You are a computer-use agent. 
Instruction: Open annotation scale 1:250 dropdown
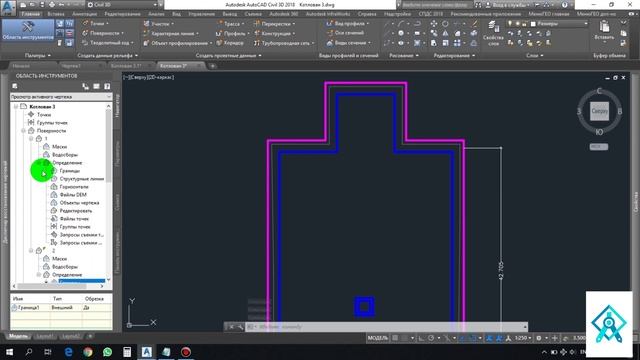point(523,338)
